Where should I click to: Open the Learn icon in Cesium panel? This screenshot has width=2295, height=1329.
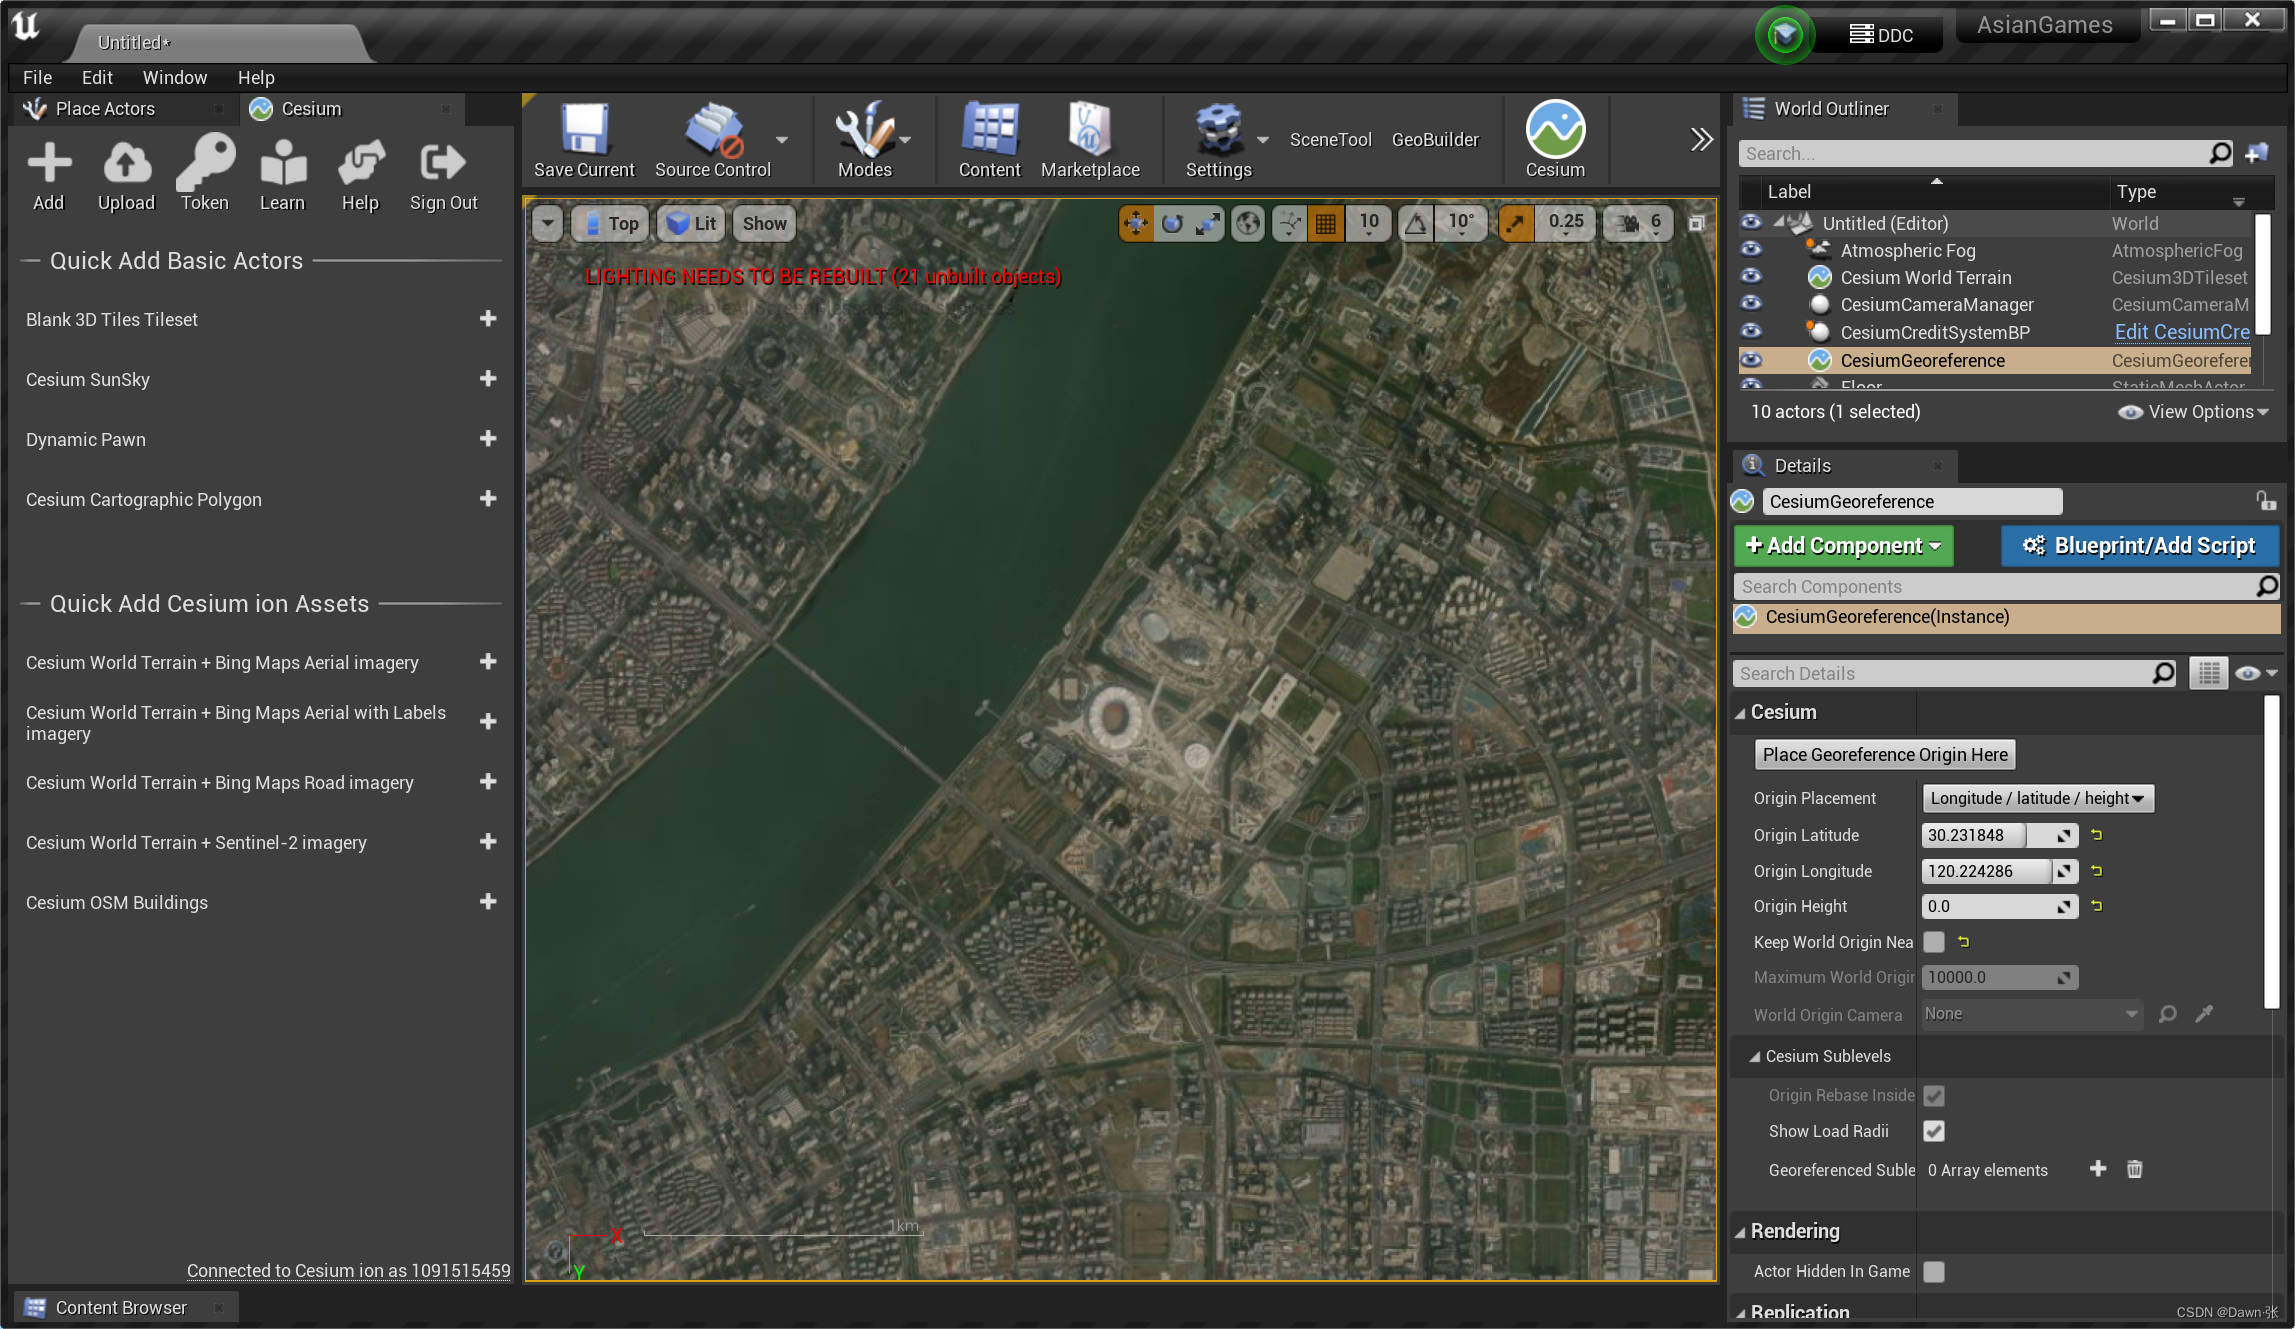click(x=283, y=162)
